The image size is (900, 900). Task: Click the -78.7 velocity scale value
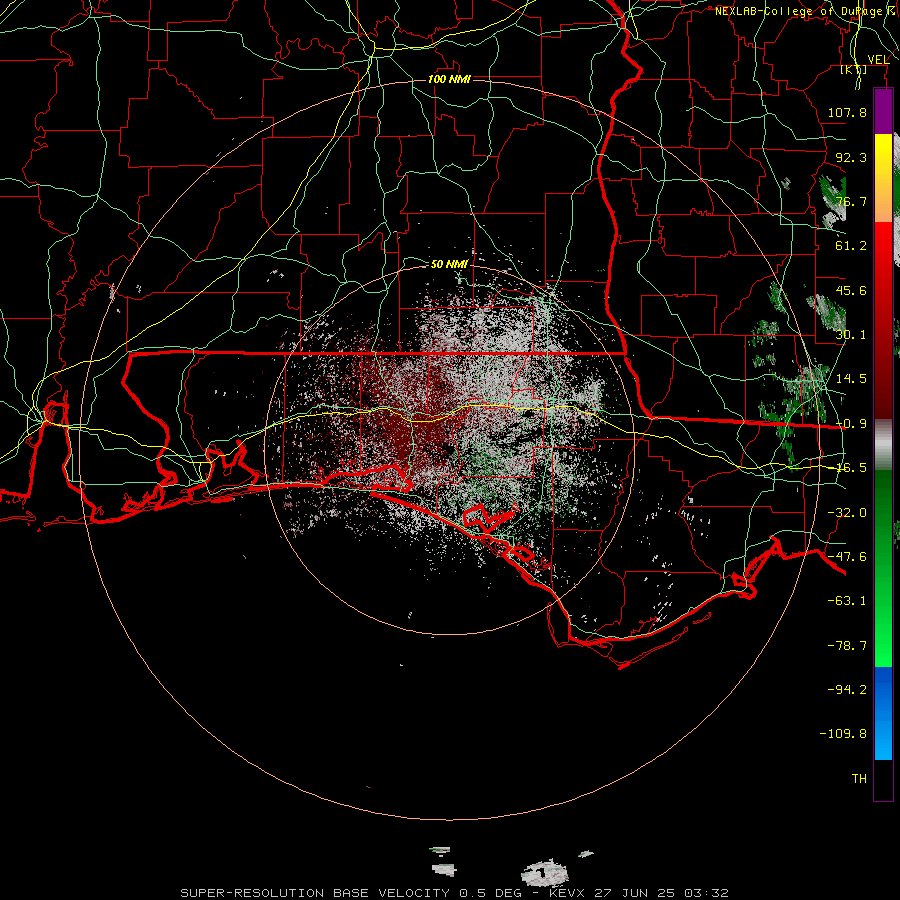click(x=847, y=646)
